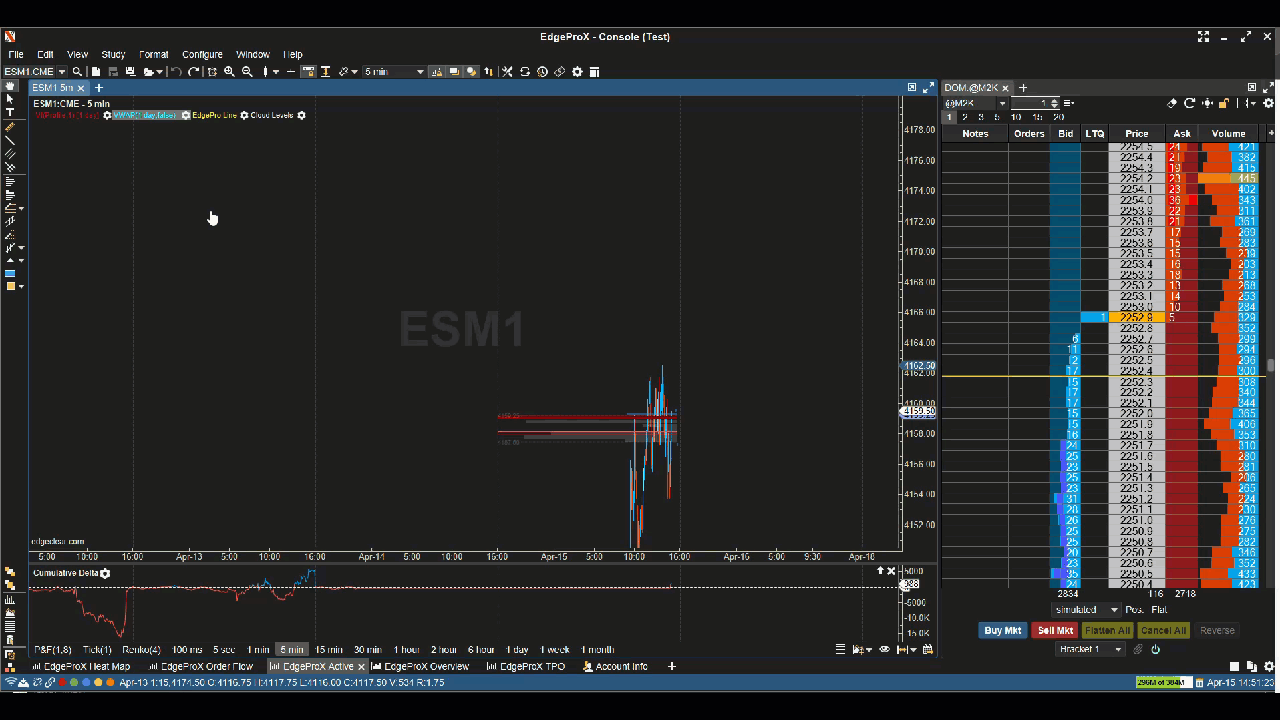Switch chart to 1 min timeframe

(x=258, y=650)
